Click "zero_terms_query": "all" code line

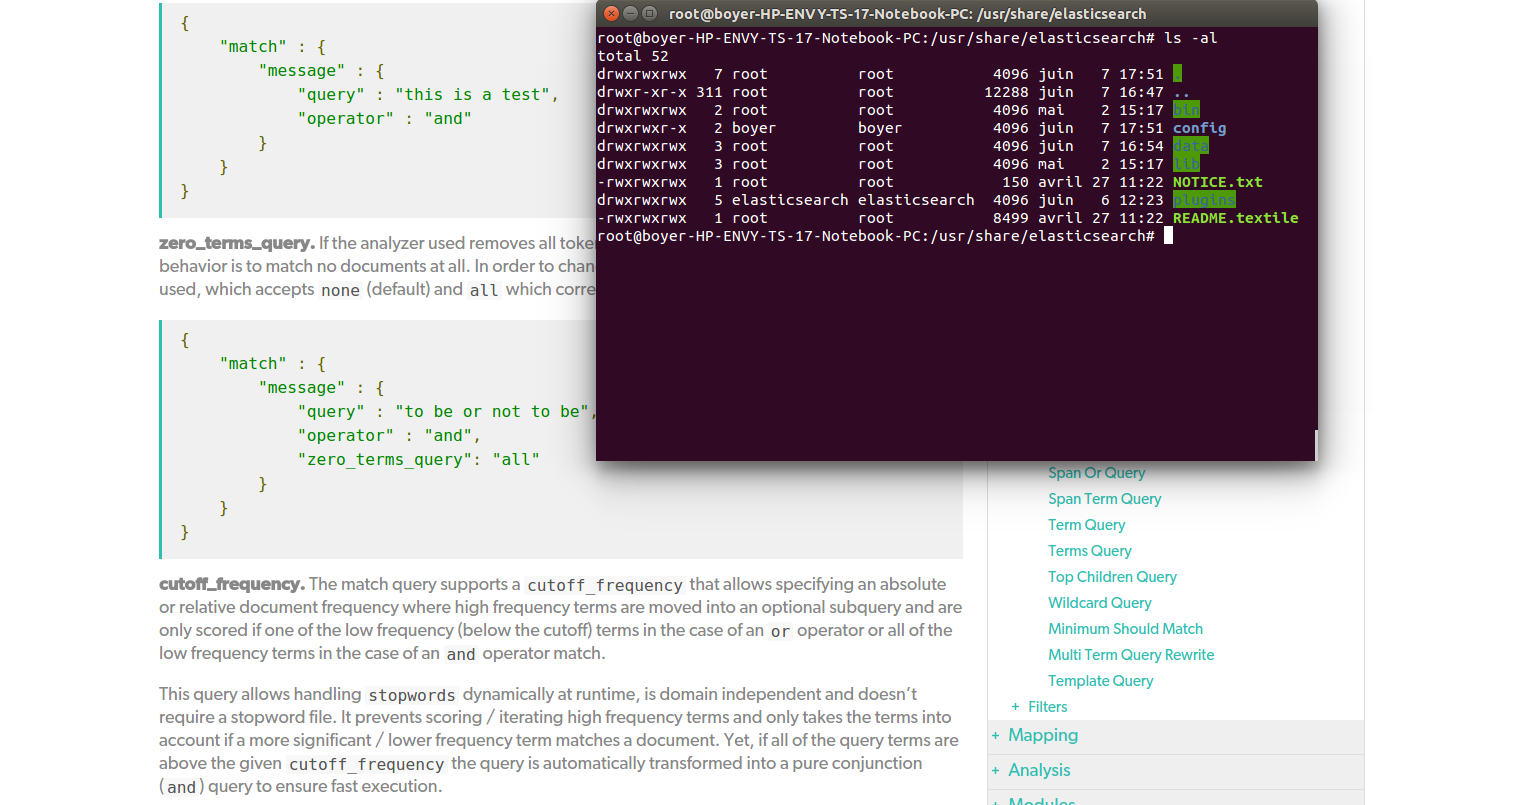(x=418, y=460)
